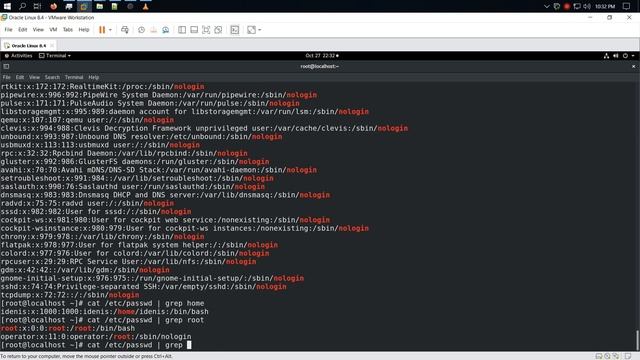Click the GNOME network status icon
This screenshot has height=360, width=640.
coord(606,56)
